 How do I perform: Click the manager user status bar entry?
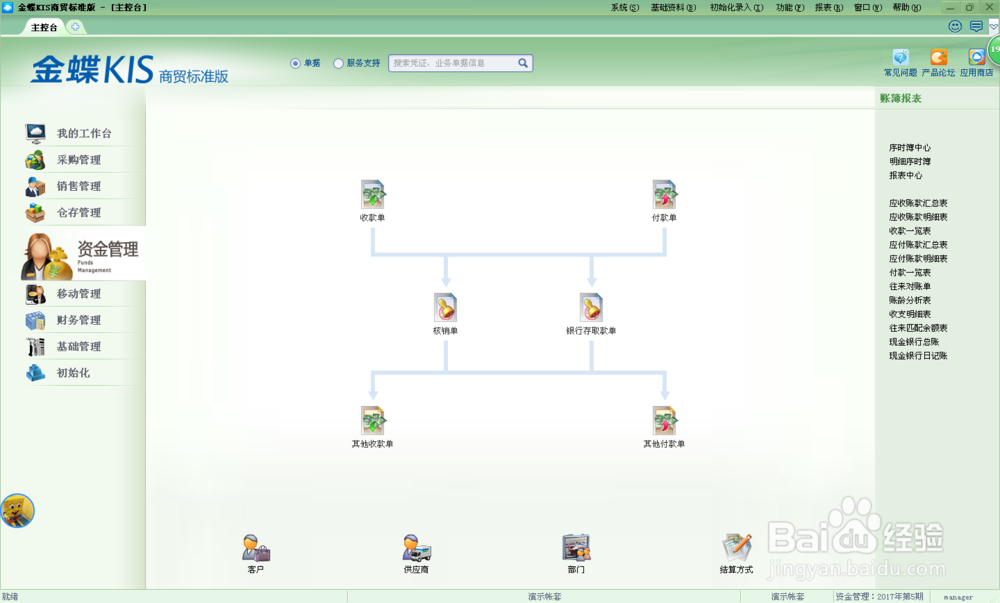[958, 597]
